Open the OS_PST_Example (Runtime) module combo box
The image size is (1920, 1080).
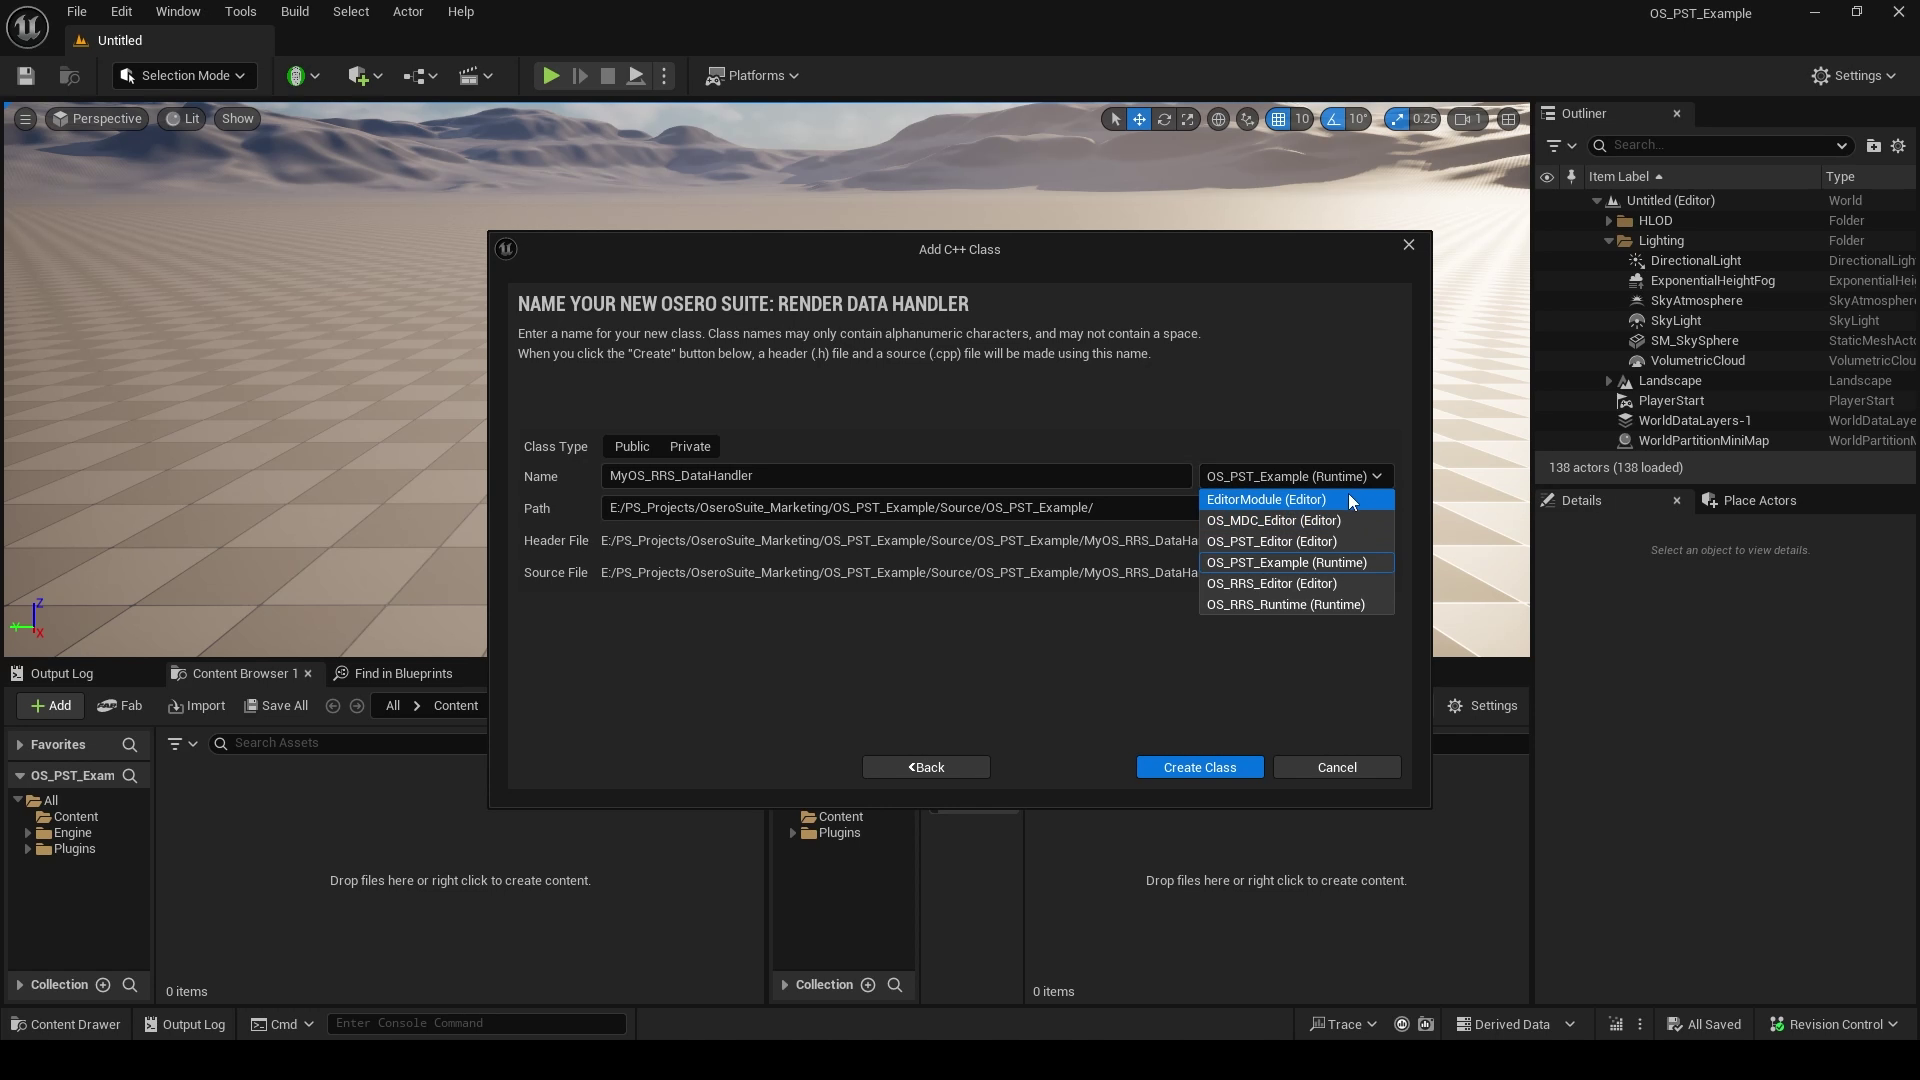(x=1295, y=477)
